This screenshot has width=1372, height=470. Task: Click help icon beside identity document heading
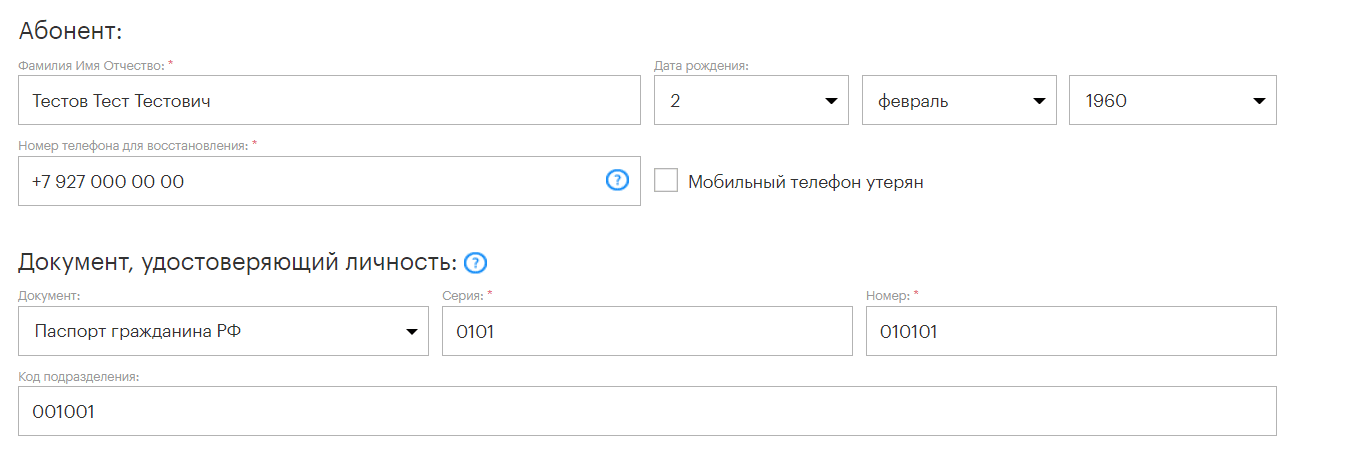pyautogui.click(x=476, y=263)
